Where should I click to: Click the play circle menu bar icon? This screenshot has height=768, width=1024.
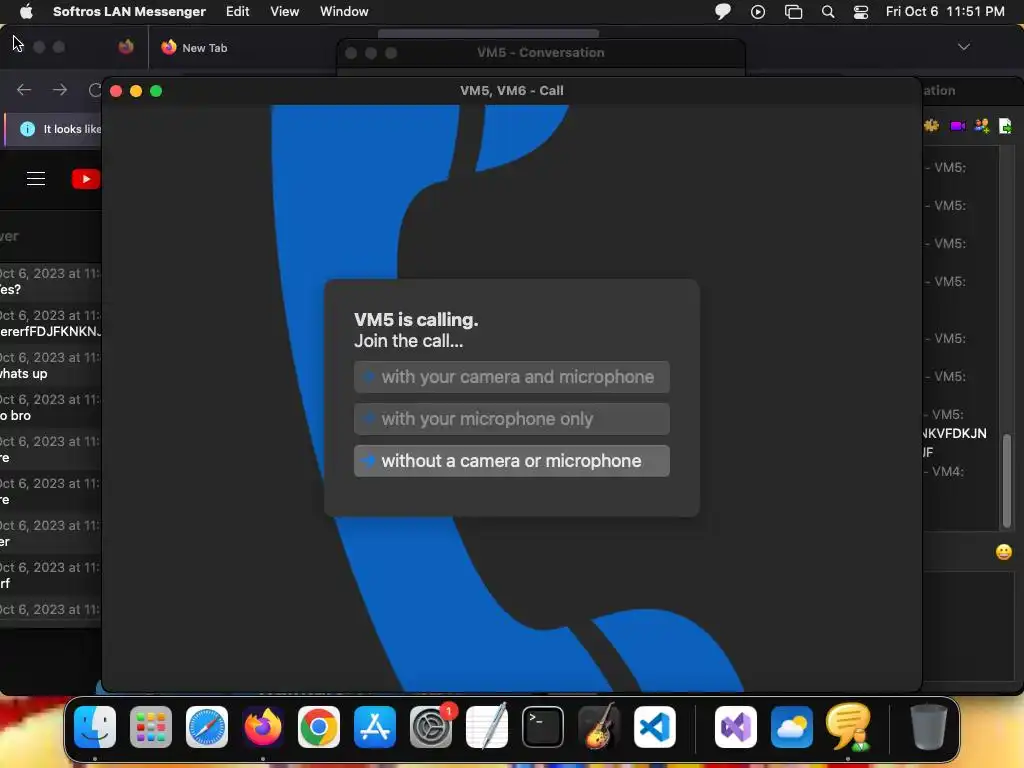tap(758, 12)
